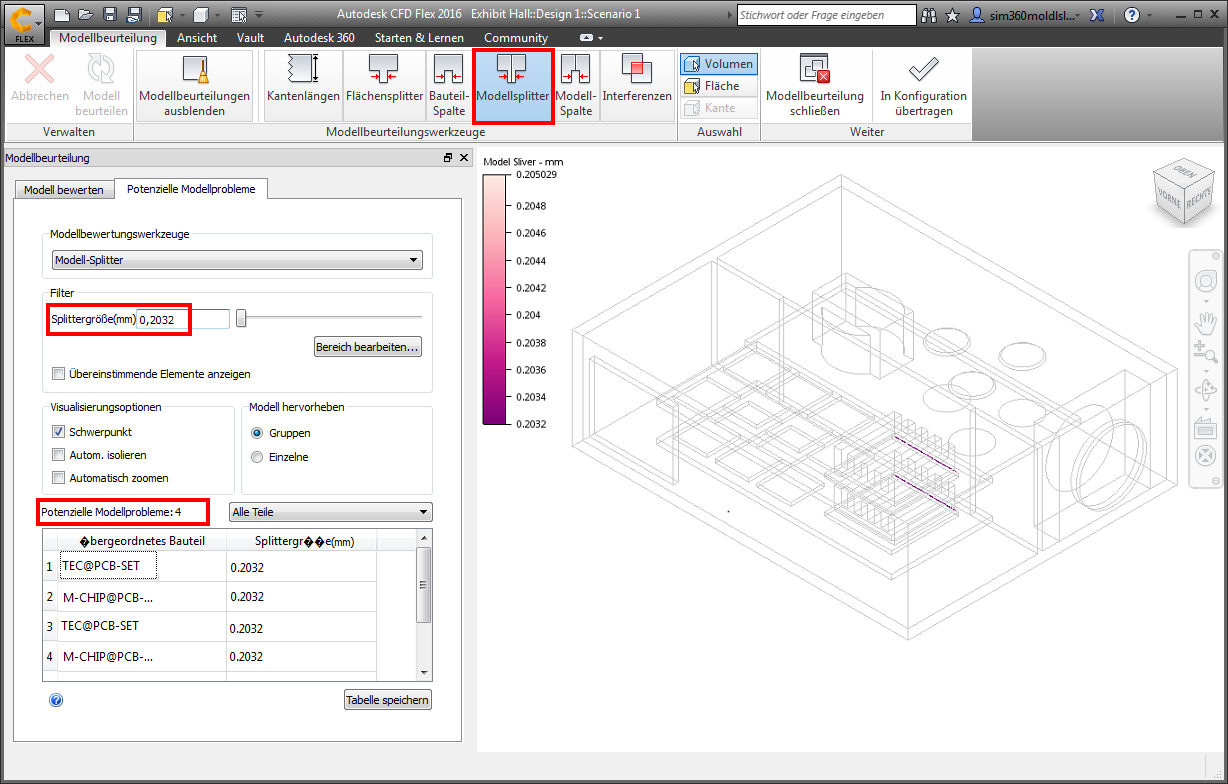
Task: Select the Bauteil-Spalte tool
Action: coord(449,86)
